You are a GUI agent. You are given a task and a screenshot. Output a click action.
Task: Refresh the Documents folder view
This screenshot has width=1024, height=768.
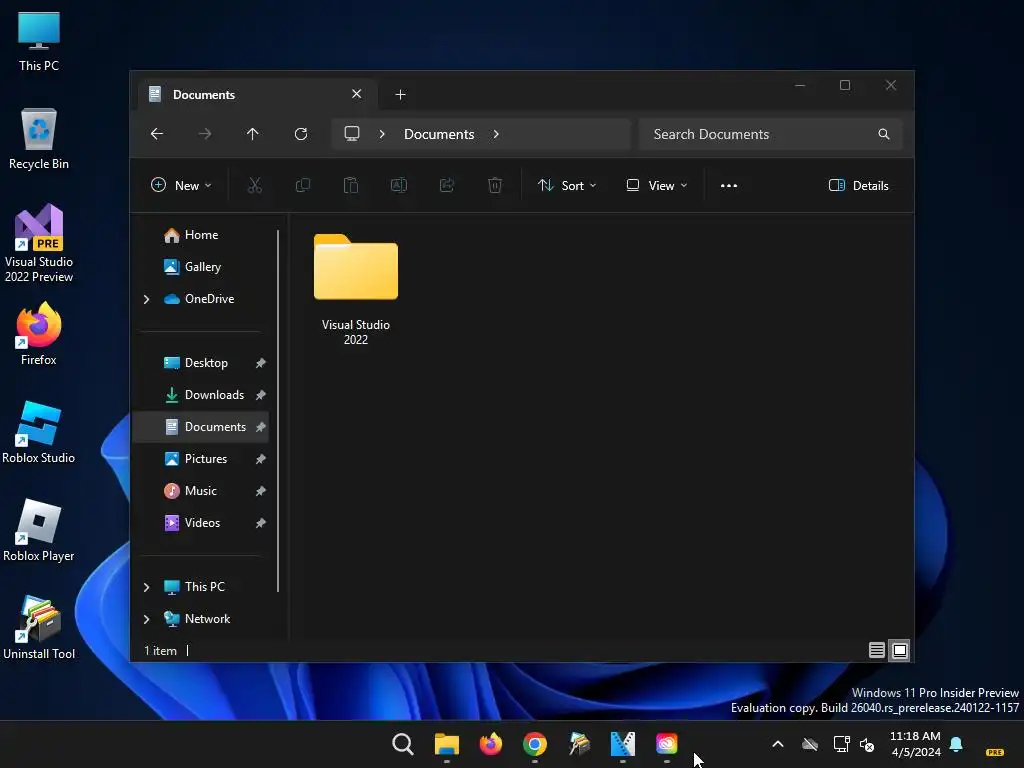click(301, 134)
